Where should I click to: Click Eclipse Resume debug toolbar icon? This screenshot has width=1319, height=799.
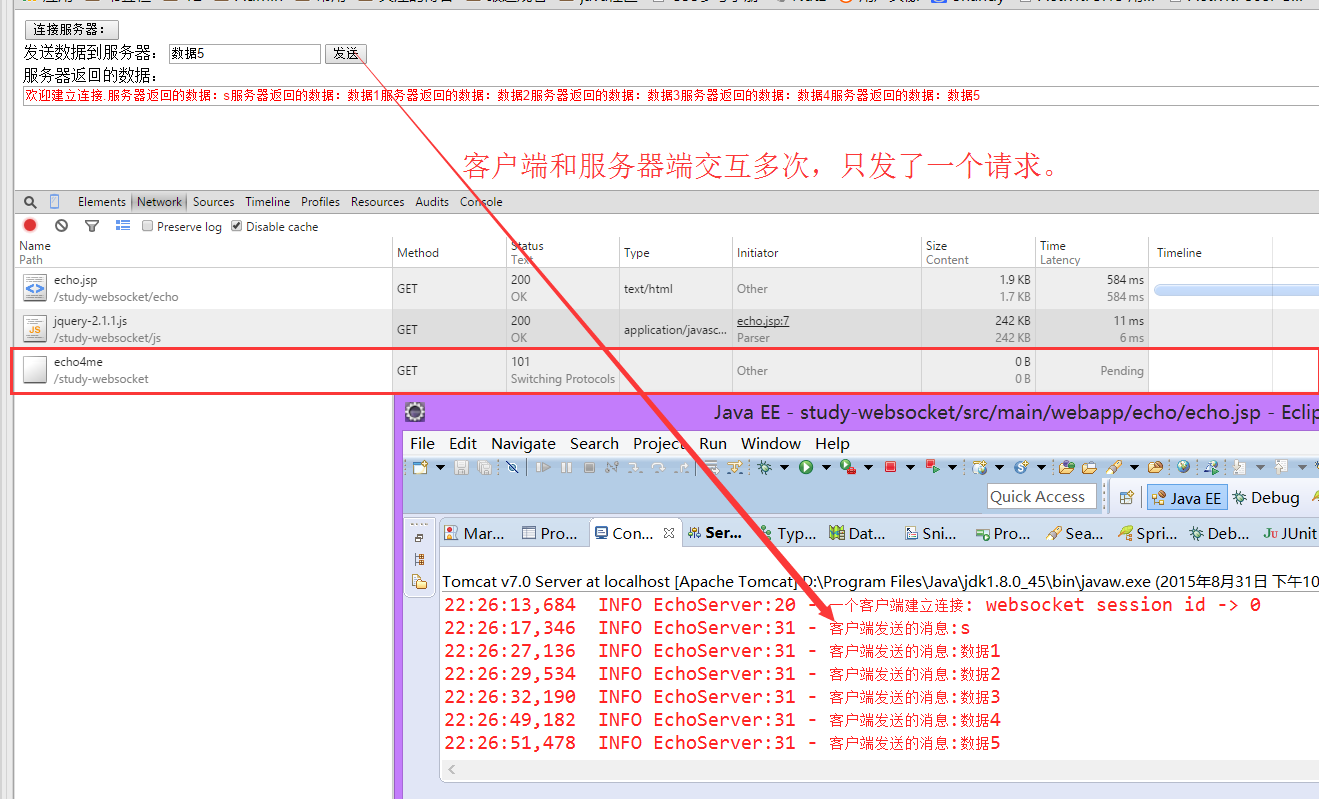pos(543,467)
